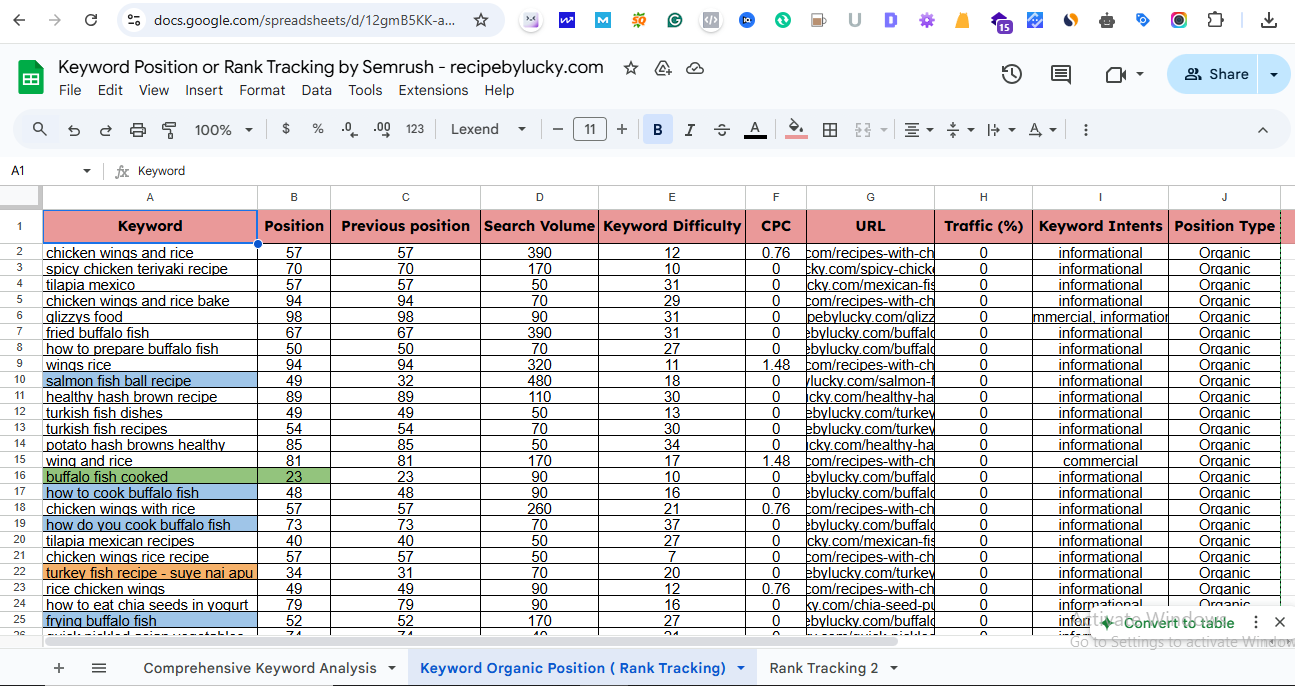Viewport: 1295px width, 686px height.
Task: View the cloud save status
Action: (x=695, y=68)
